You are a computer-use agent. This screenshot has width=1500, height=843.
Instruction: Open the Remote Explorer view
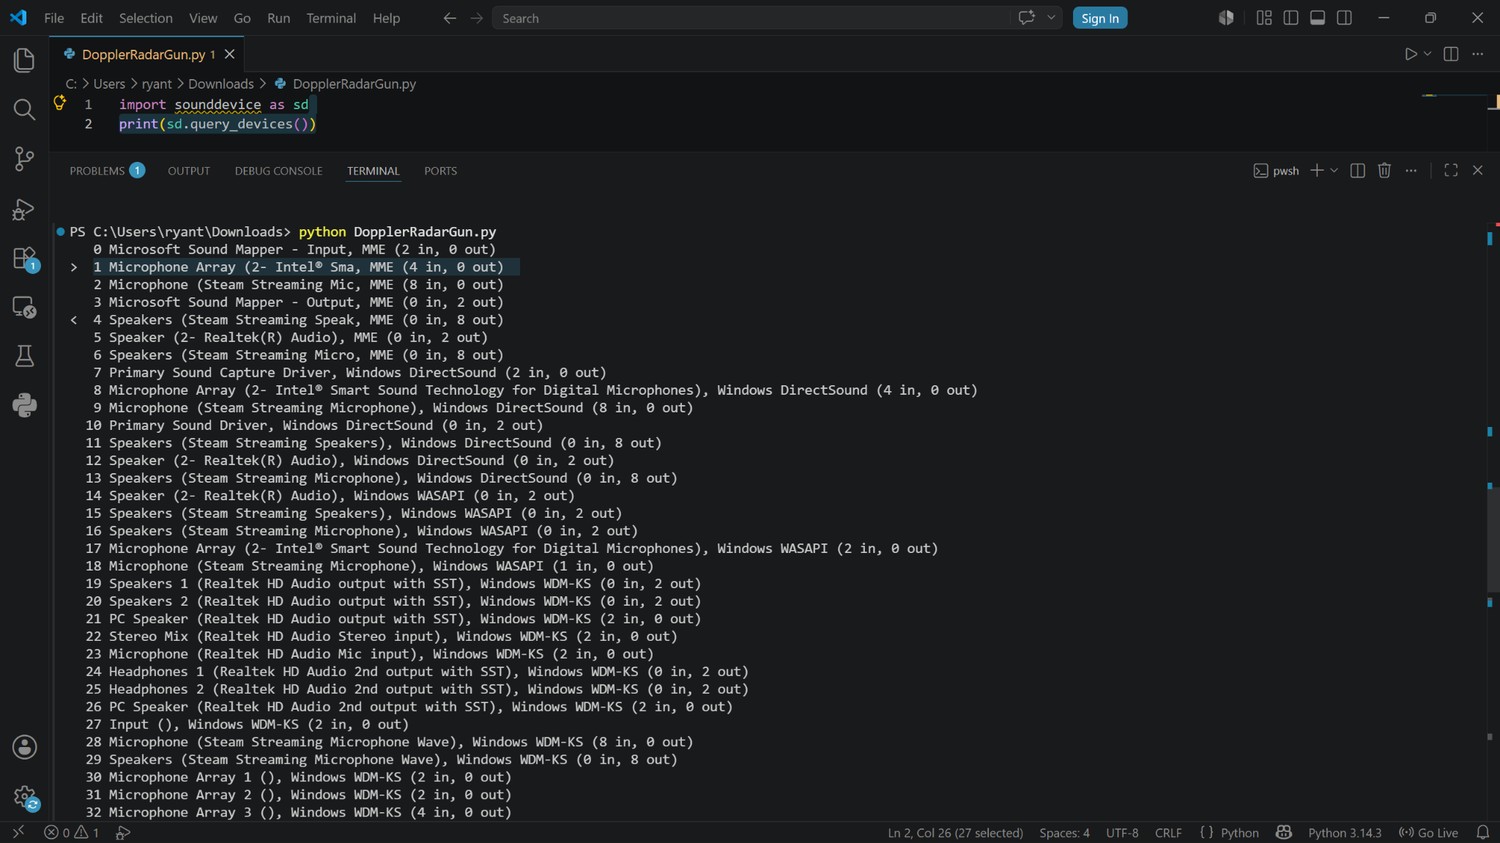coord(24,307)
